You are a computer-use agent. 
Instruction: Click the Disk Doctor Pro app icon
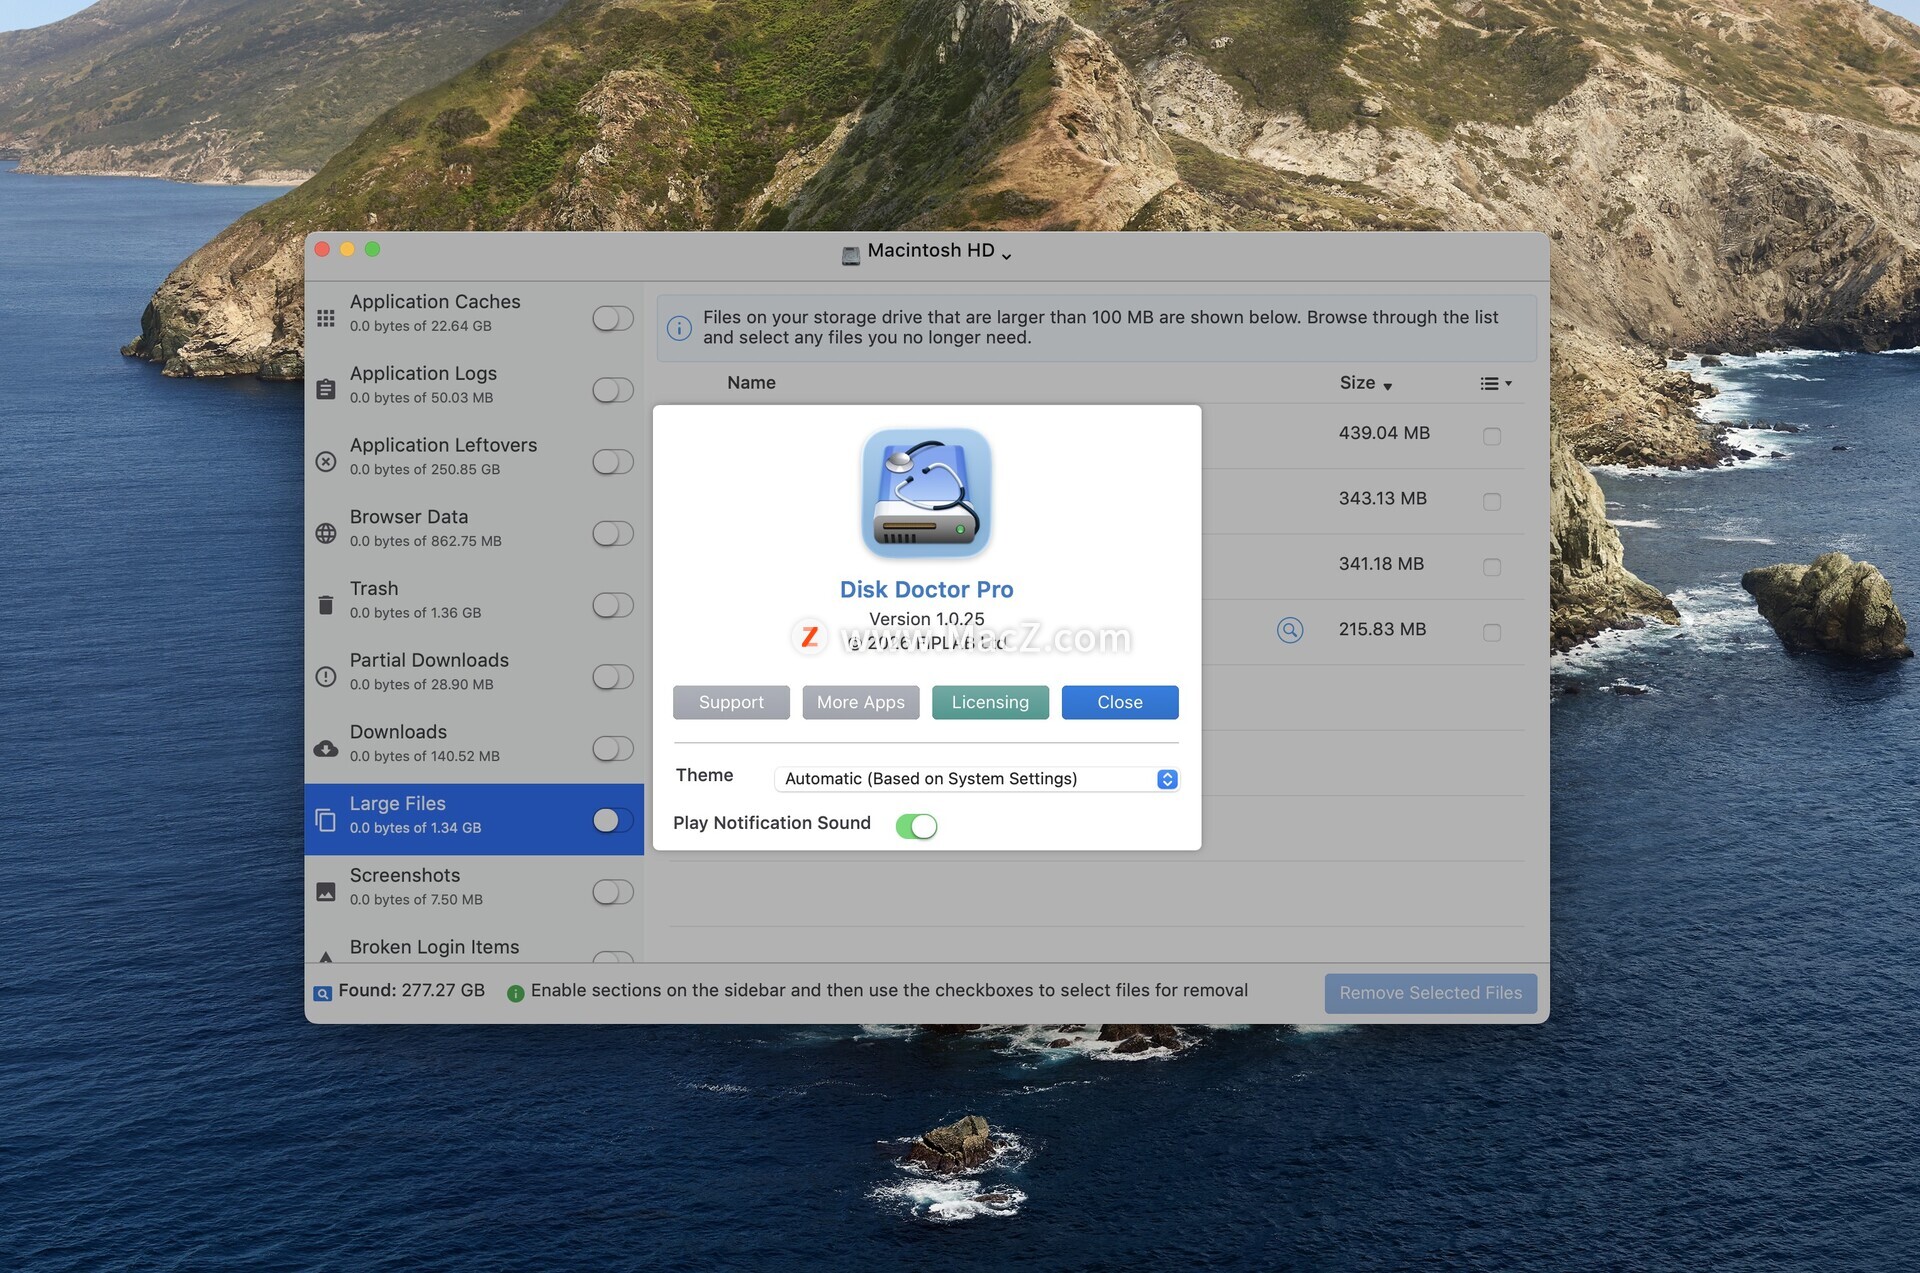click(x=926, y=493)
